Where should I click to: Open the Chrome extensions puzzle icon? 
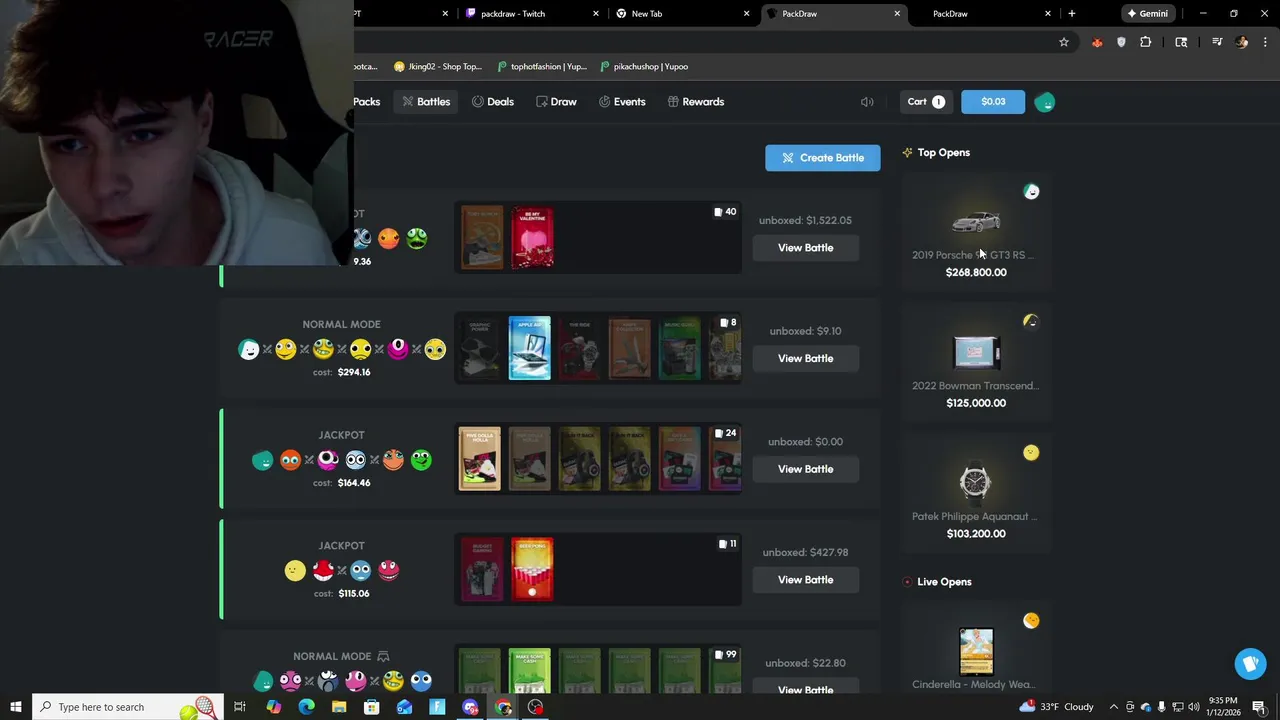tap(1146, 42)
